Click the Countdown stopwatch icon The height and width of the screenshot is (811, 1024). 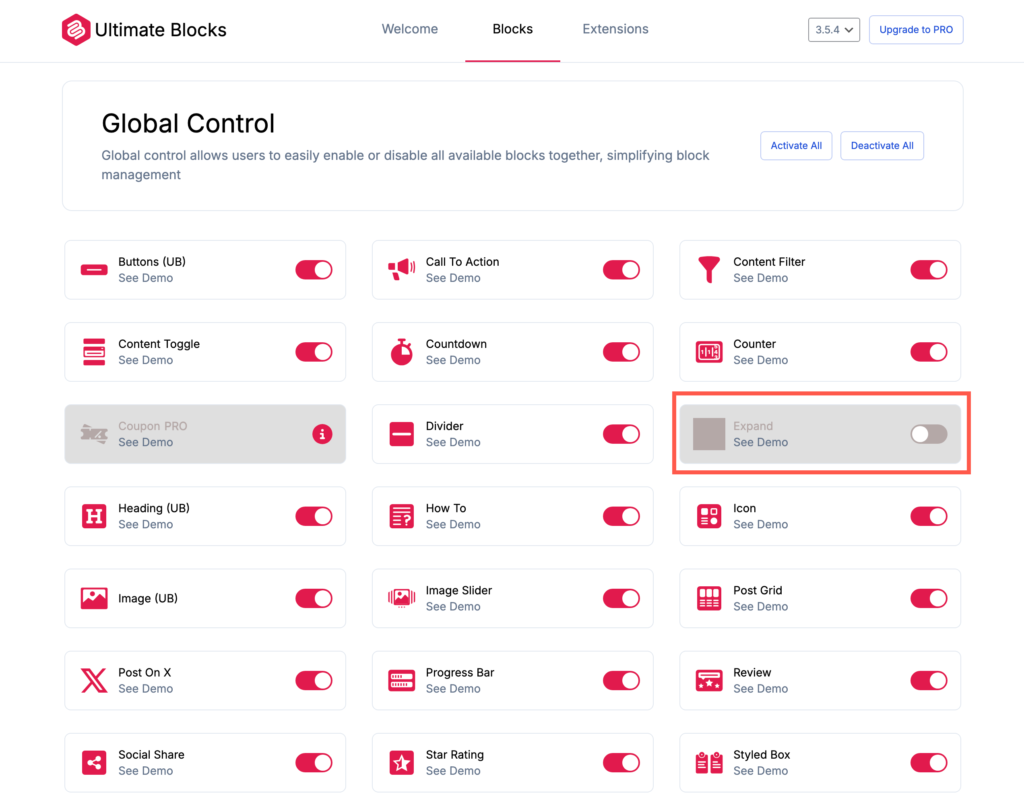pos(401,352)
